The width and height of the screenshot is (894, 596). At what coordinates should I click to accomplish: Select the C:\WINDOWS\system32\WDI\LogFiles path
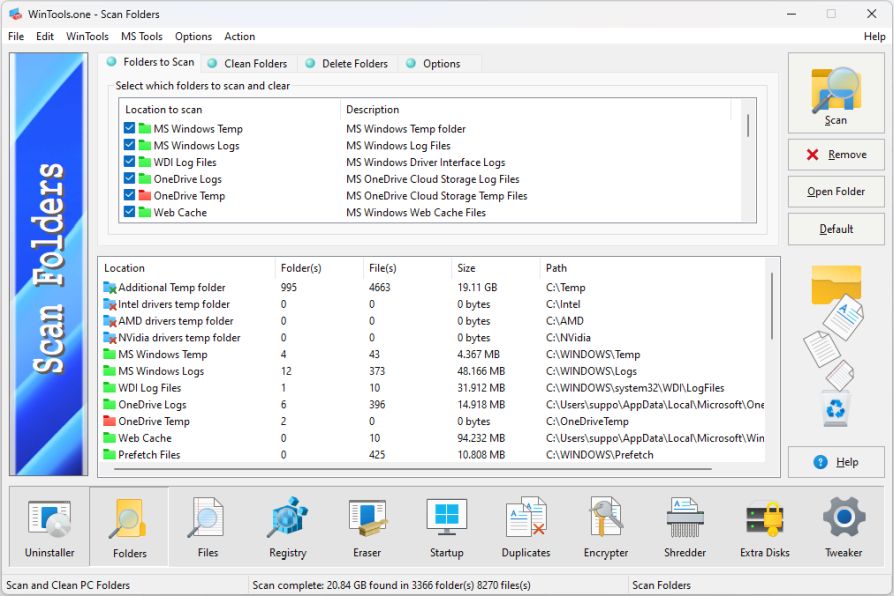click(635, 388)
